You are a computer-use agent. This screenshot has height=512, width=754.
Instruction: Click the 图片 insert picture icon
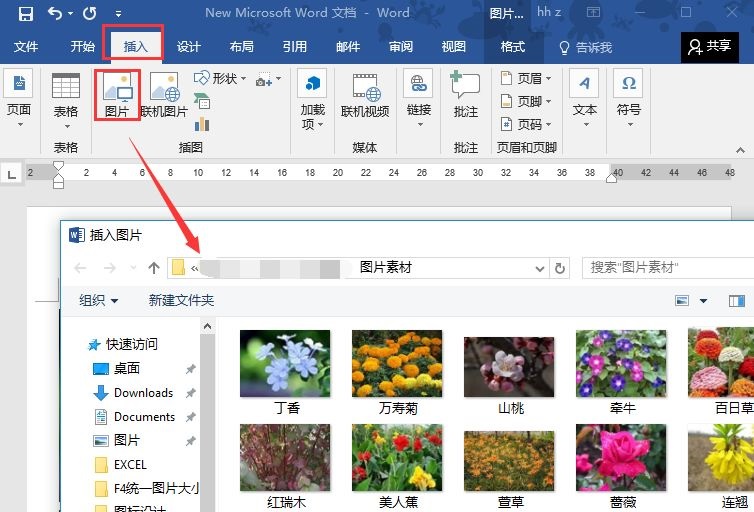tap(117, 95)
